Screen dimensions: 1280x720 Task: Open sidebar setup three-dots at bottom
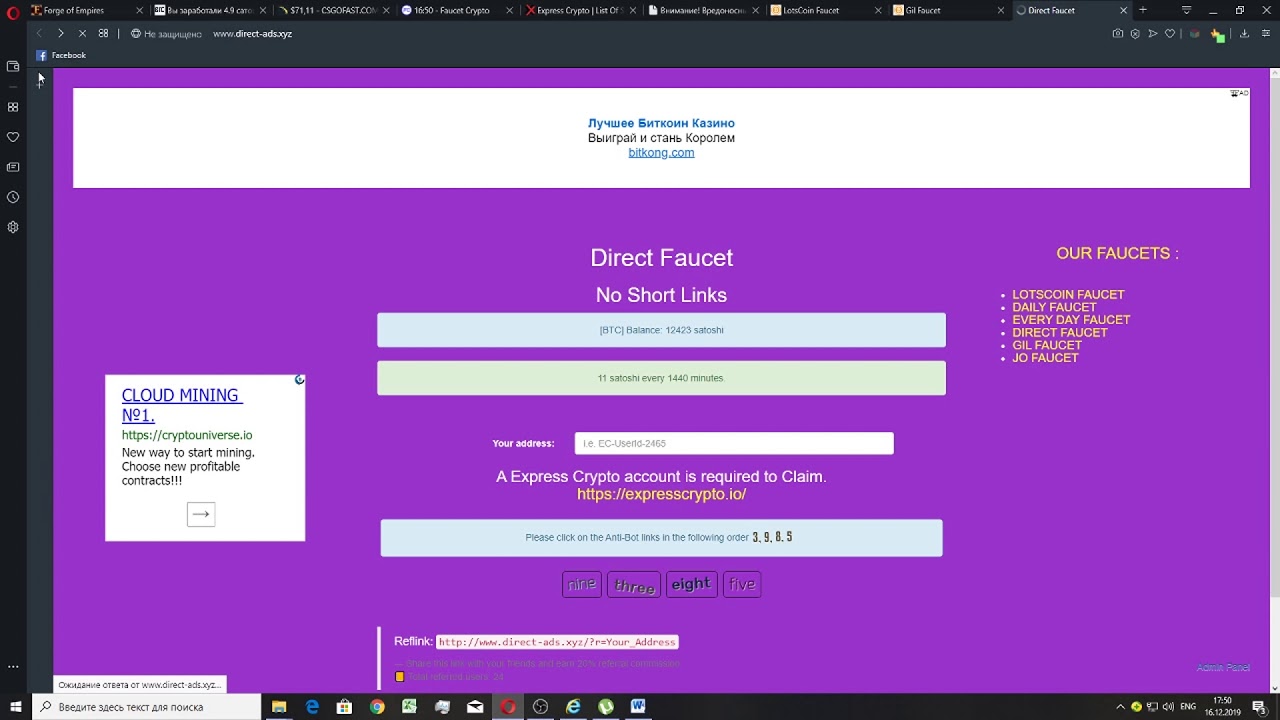pyautogui.click(x=13, y=666)
